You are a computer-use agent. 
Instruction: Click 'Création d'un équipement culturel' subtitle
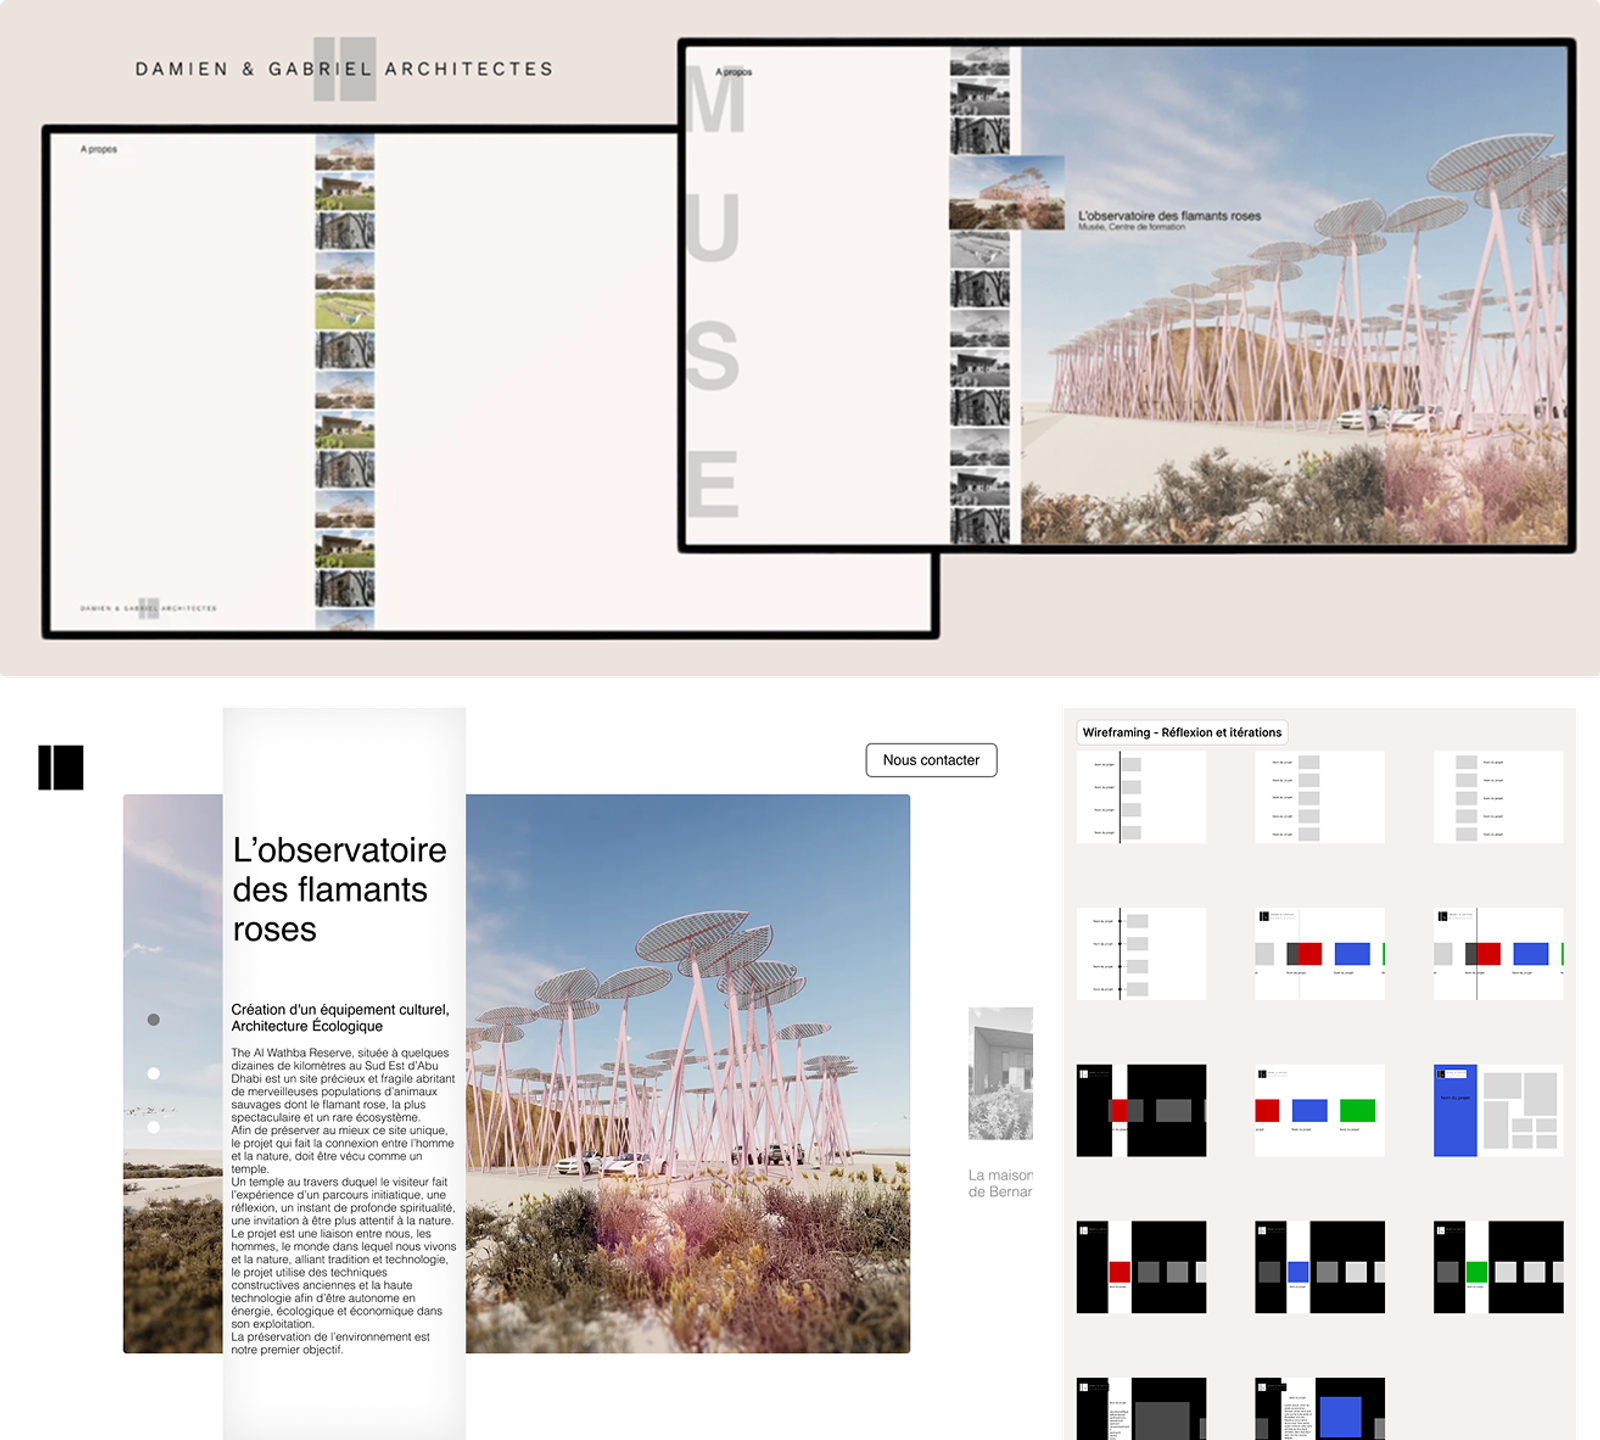click(x=340, y=1018)
